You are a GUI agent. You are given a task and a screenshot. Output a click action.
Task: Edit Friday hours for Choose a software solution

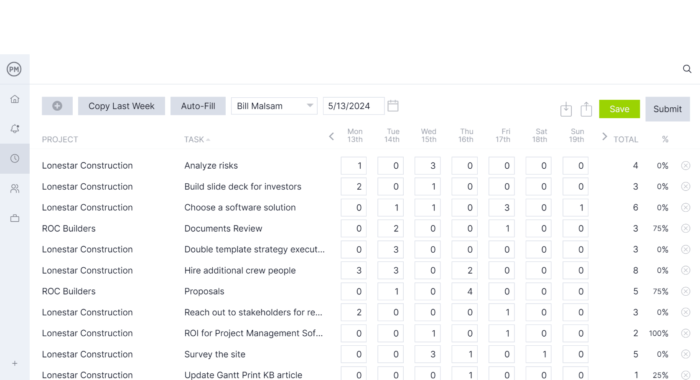tap(501, 208)
